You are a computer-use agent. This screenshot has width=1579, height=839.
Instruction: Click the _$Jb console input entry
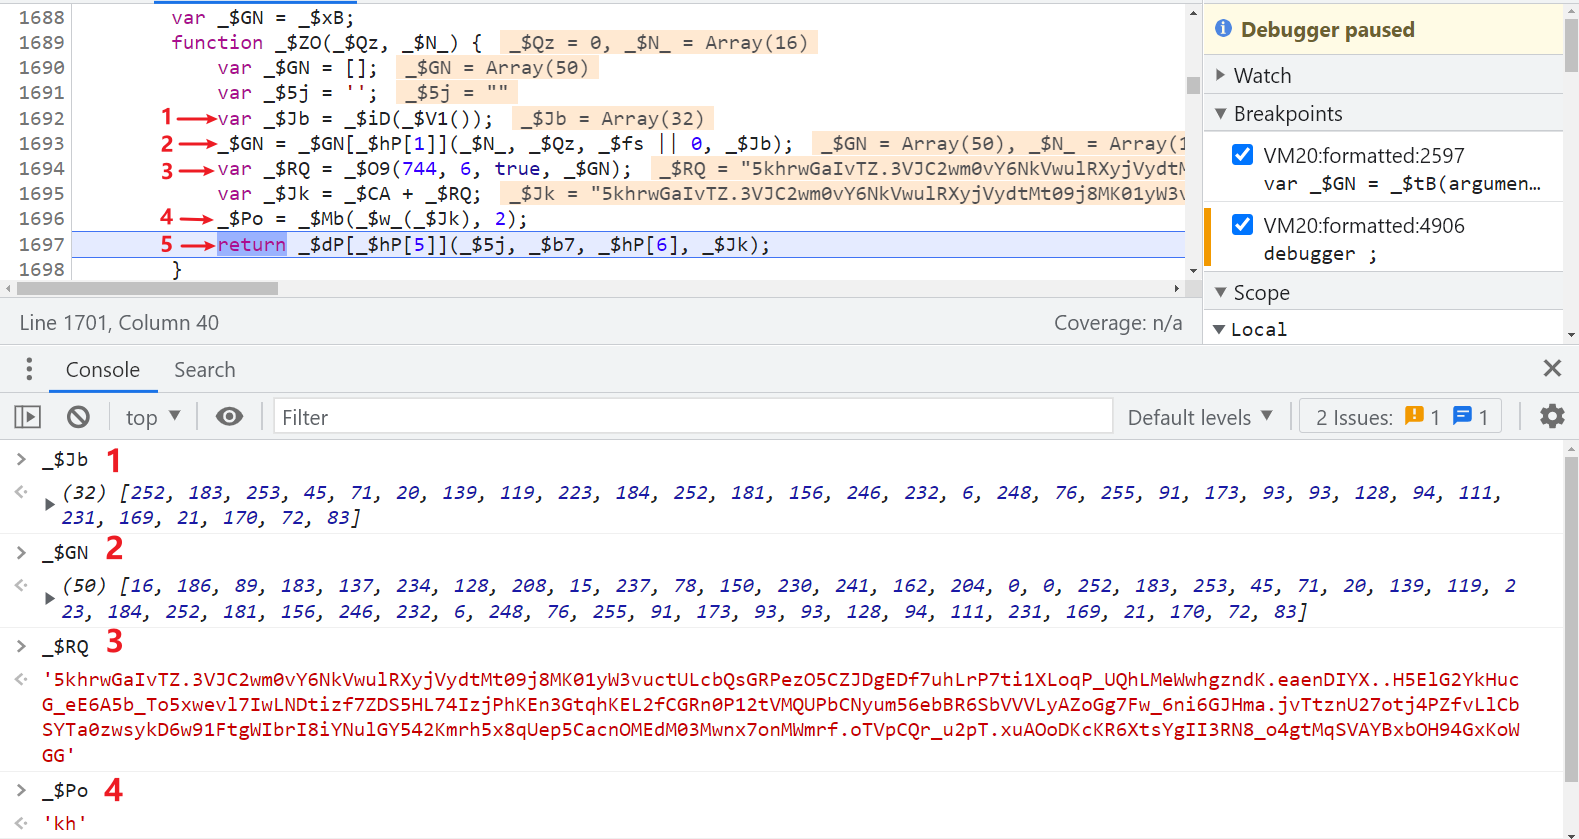(65, 459)
